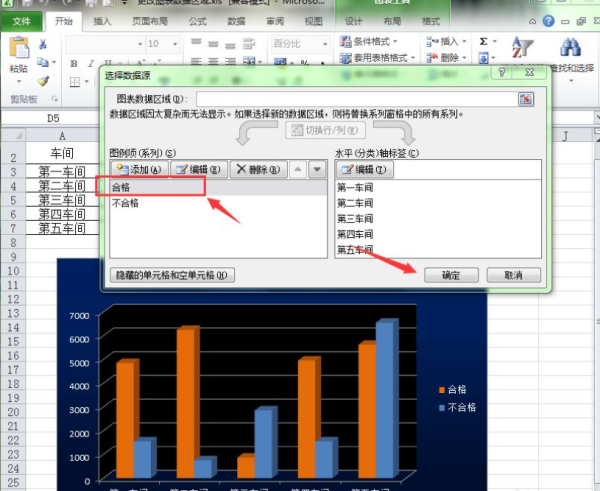The width and height of the screenshot is (600, 491).
Task: Click the tallest blue bar in the chart
Action: point(386,399)
